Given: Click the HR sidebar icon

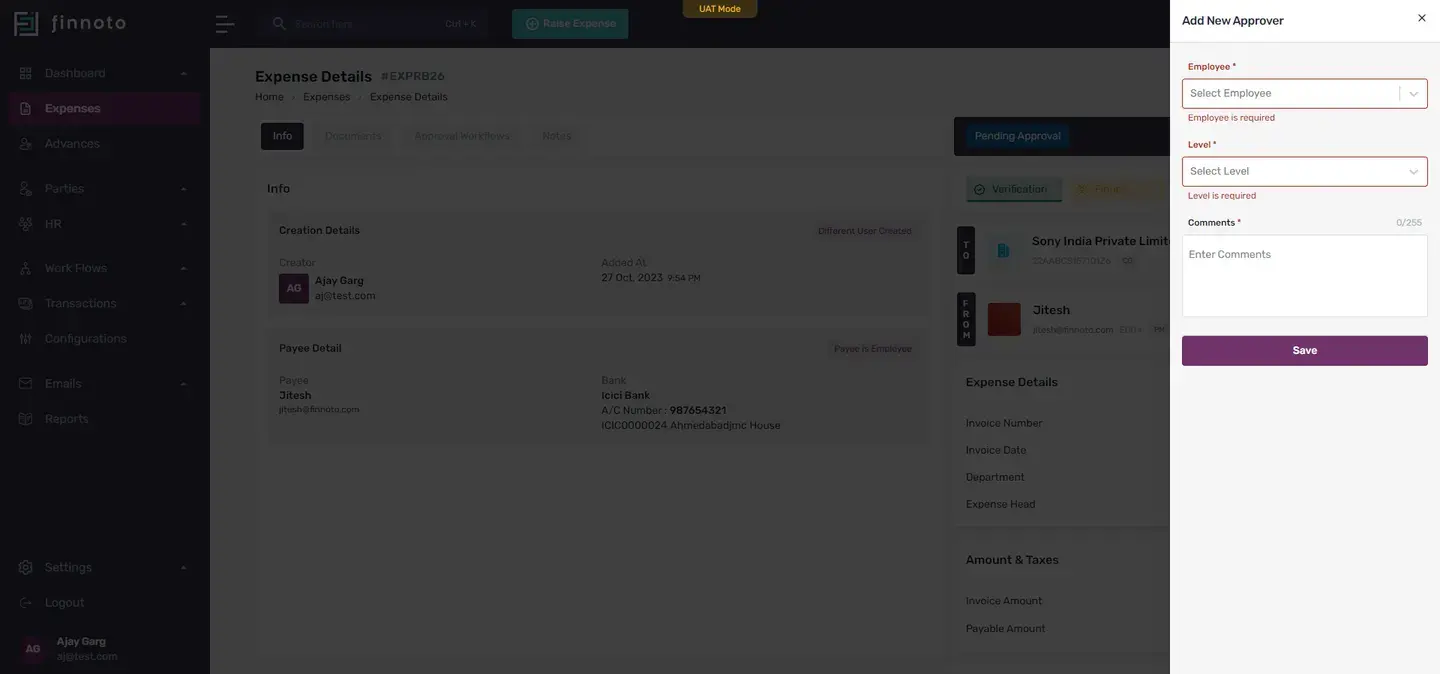Looking at the screenshot, I should tap(26, 224).
